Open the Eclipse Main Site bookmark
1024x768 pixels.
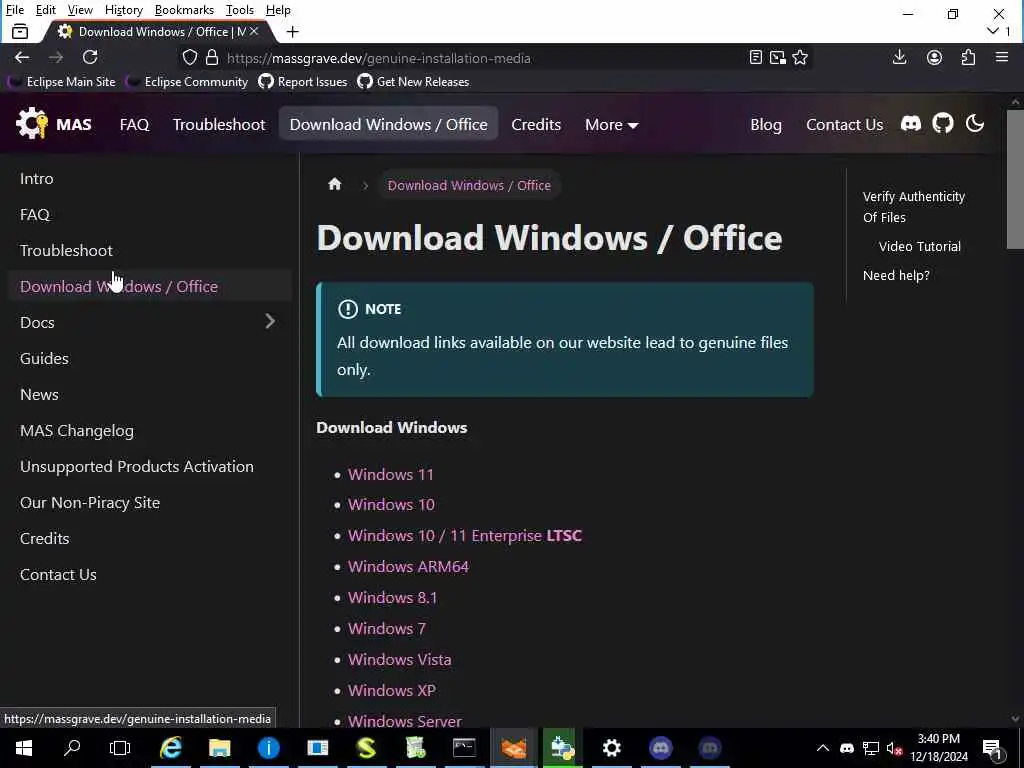click(62, 82)
